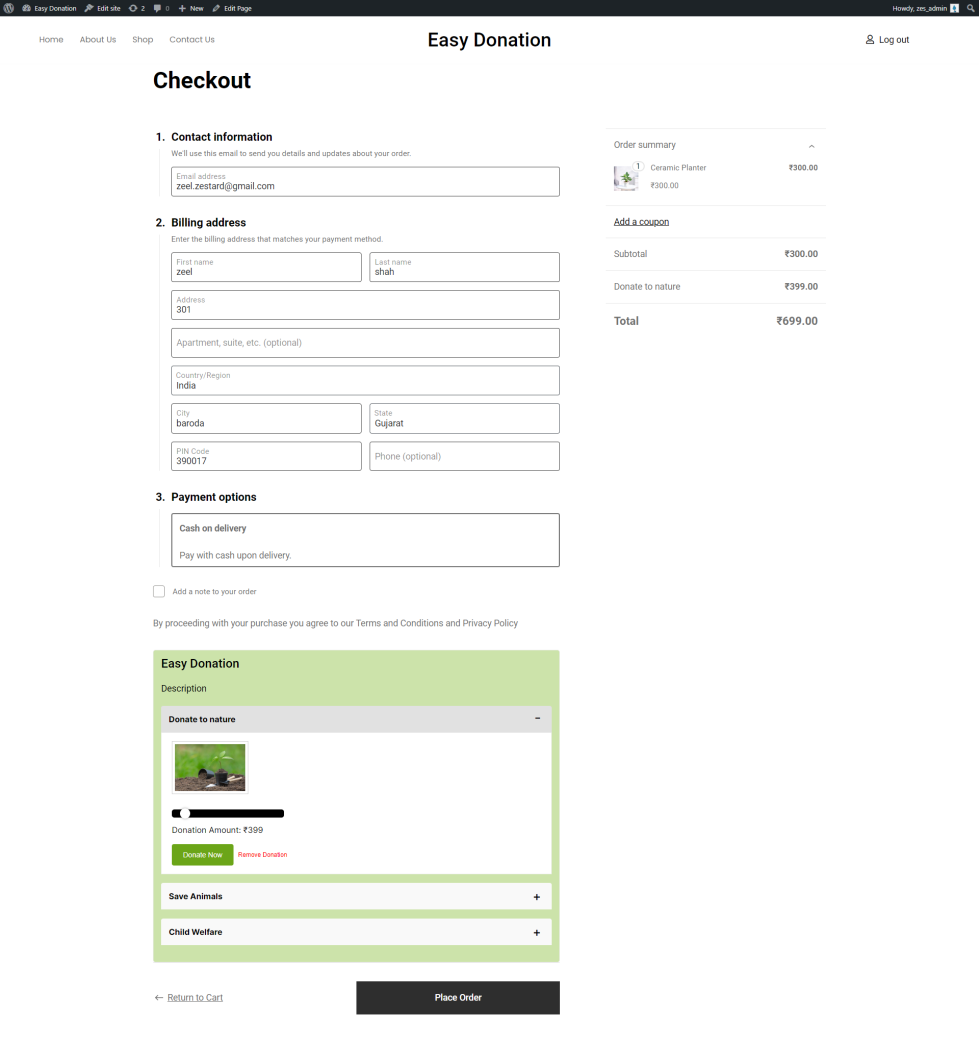Open the State dropdown showing Gujarat
The width and height of the screenshot is (979, 1042).
(464, 419)
